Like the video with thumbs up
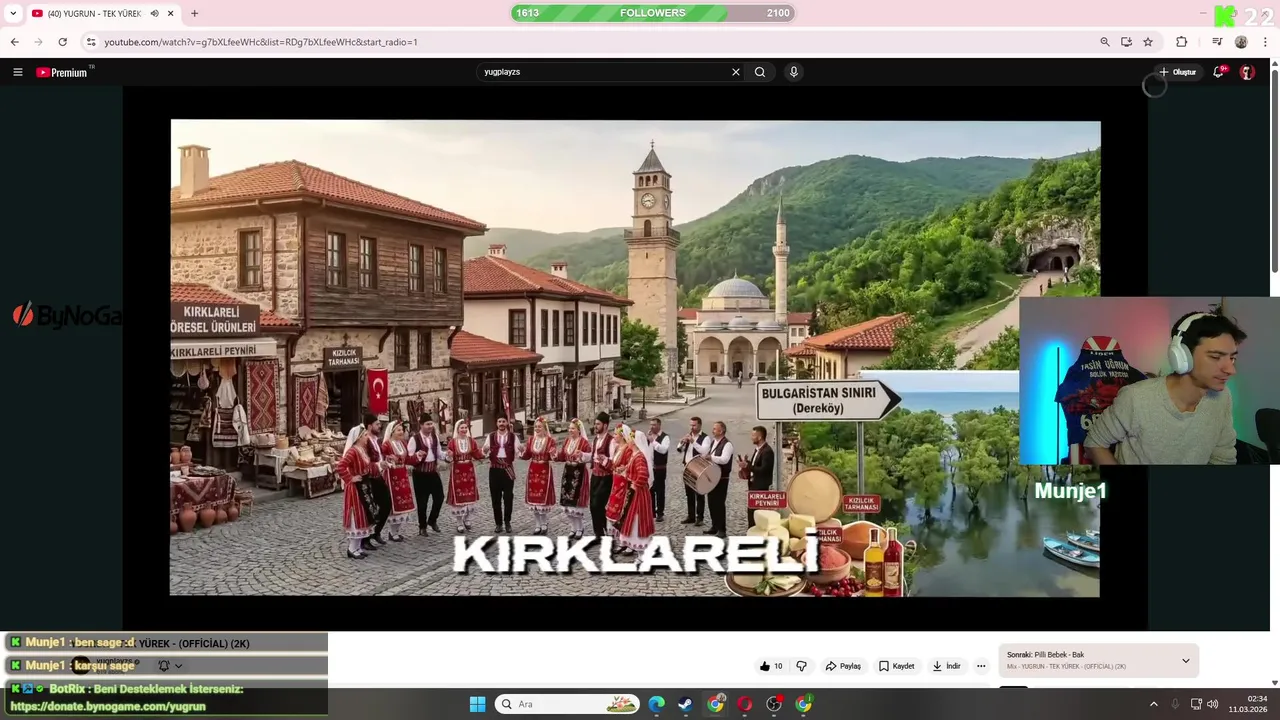1280x720 pixels. click(771, 666)
